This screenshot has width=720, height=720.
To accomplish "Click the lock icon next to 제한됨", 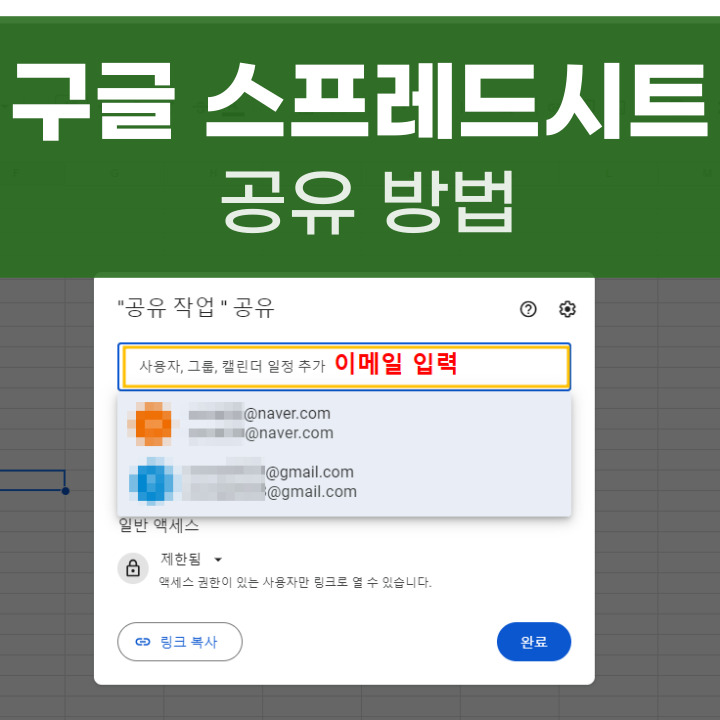I will click(x=133, y=568).
